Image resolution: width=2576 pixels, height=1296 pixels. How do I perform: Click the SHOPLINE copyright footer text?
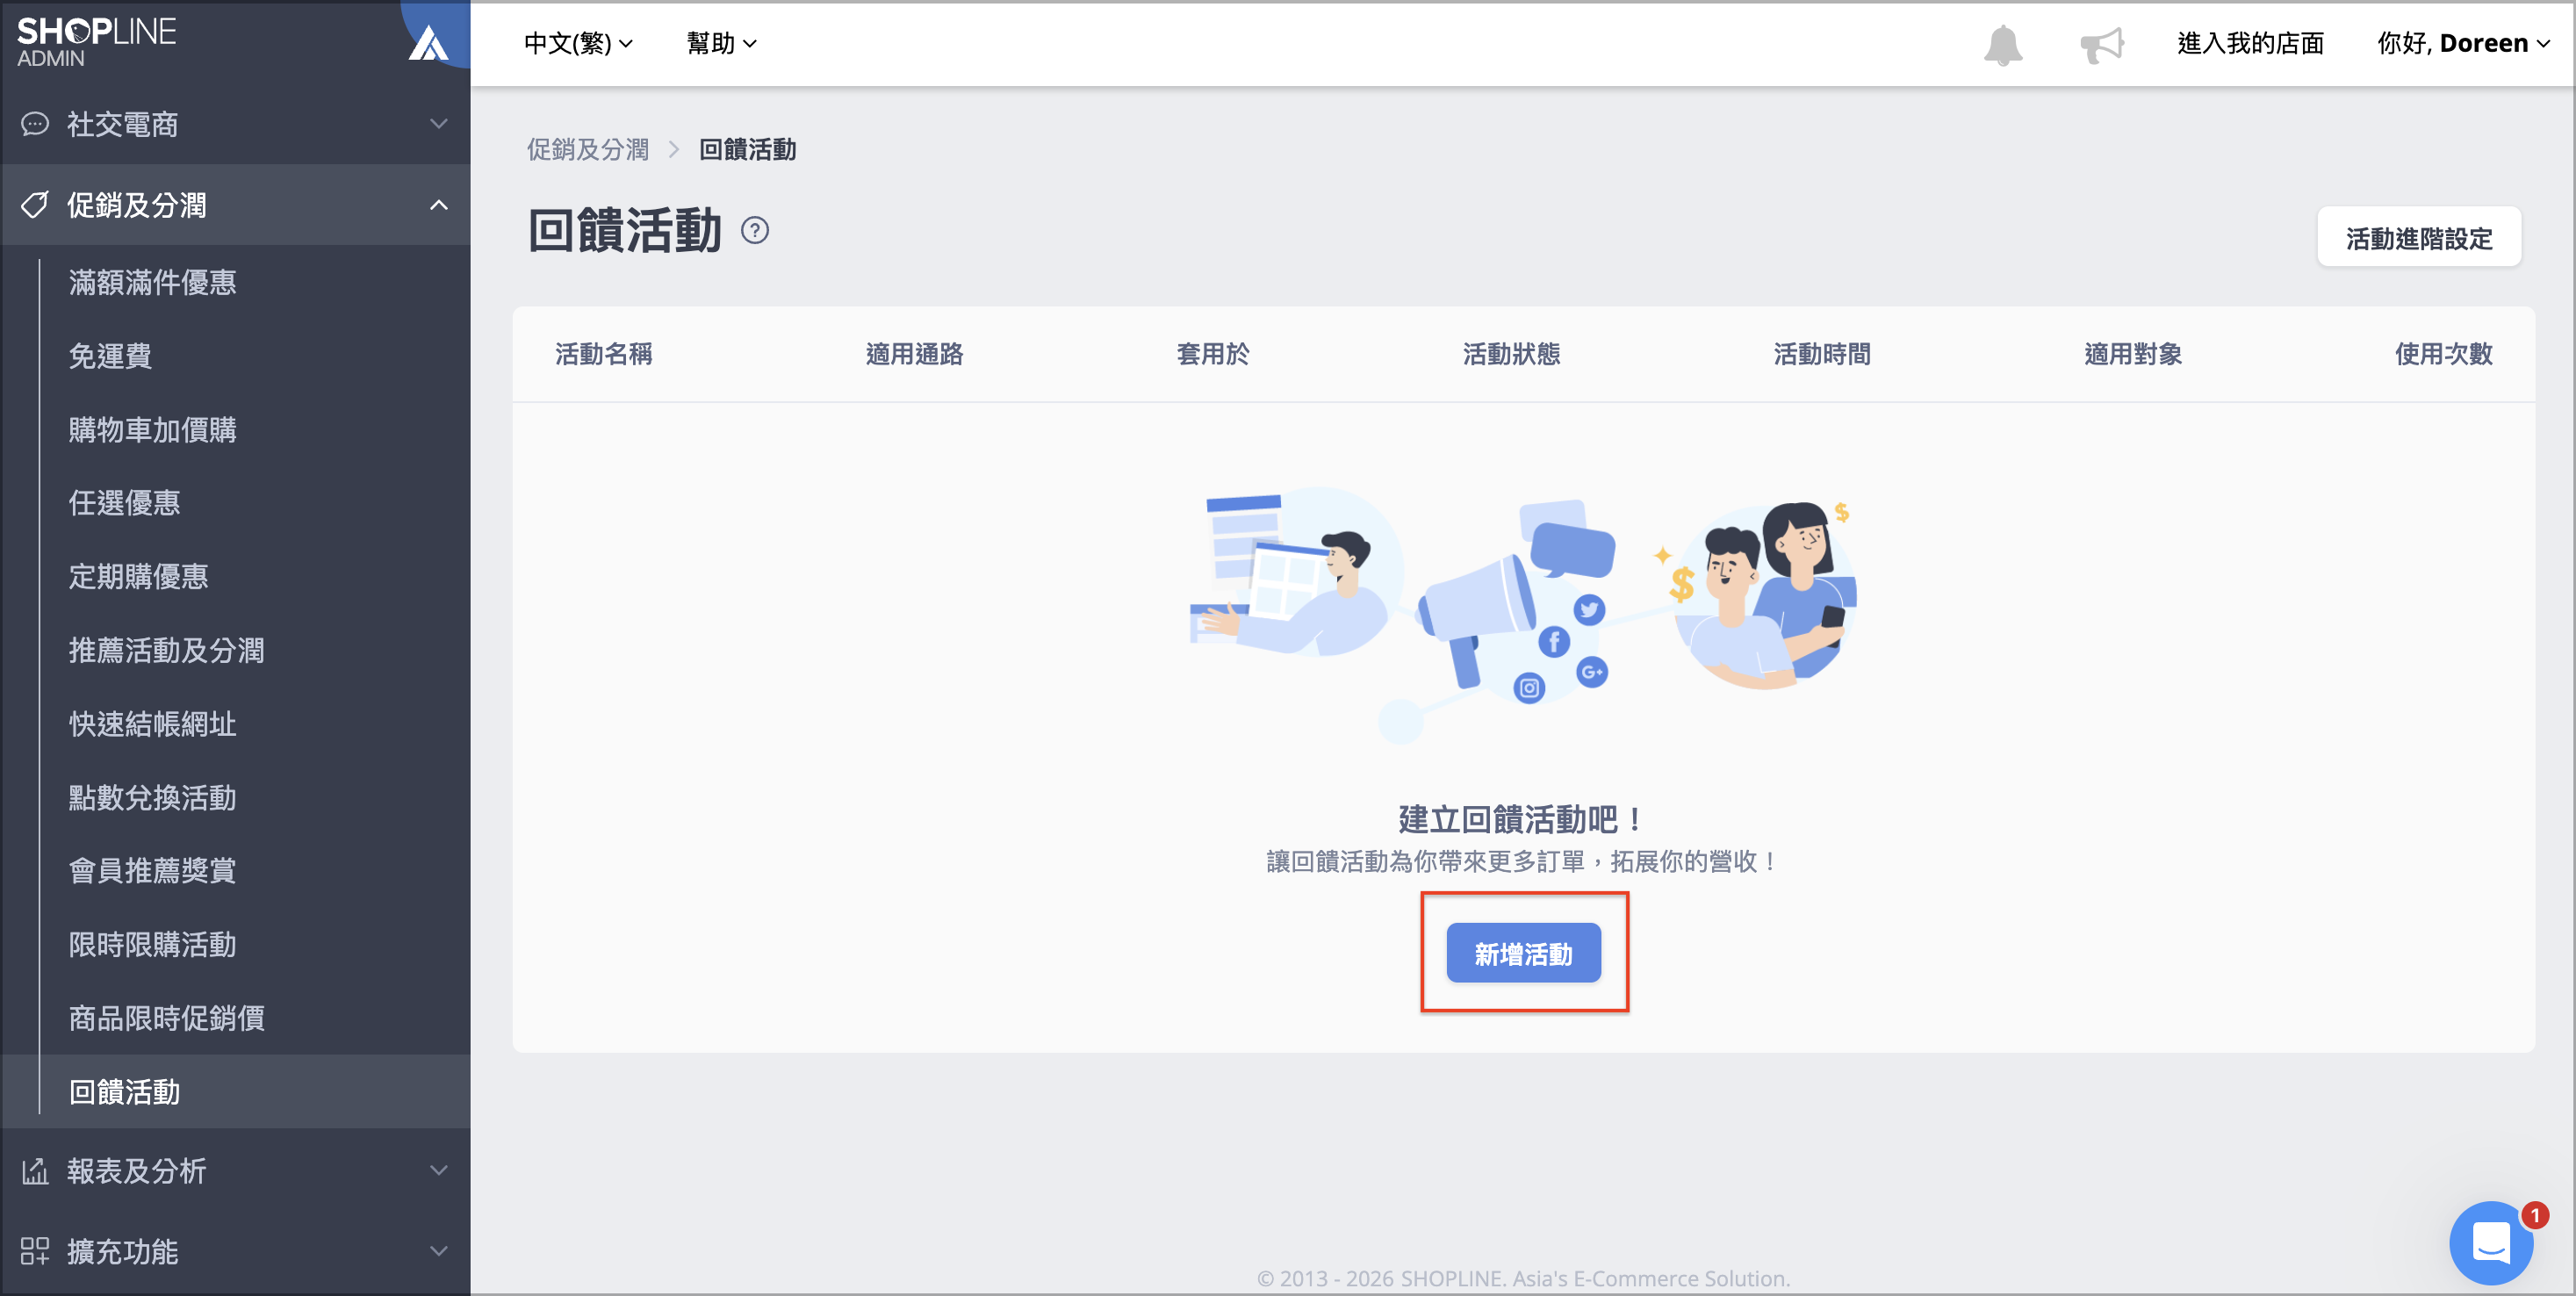(1523, 1278)
